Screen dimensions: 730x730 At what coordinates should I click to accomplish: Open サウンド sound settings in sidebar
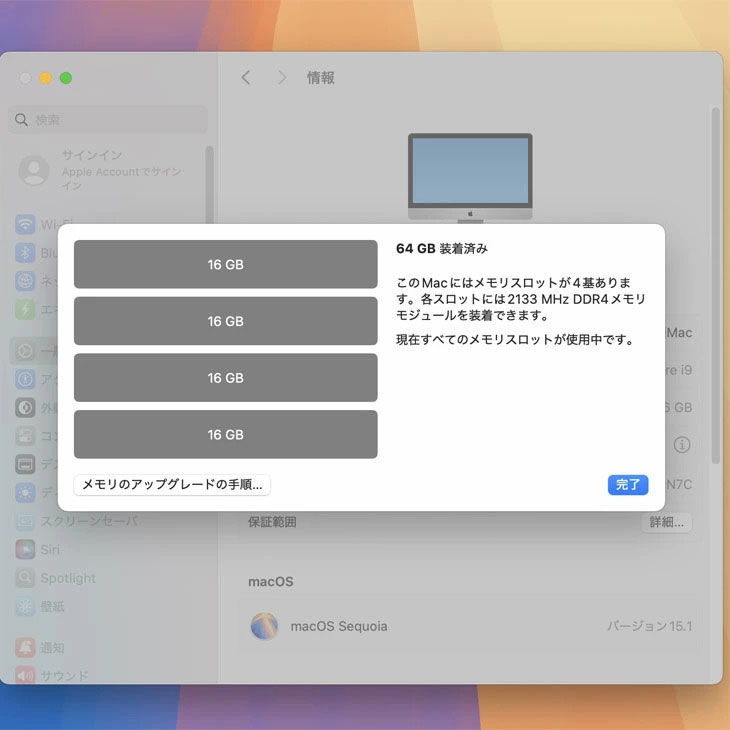click(52, 675)
